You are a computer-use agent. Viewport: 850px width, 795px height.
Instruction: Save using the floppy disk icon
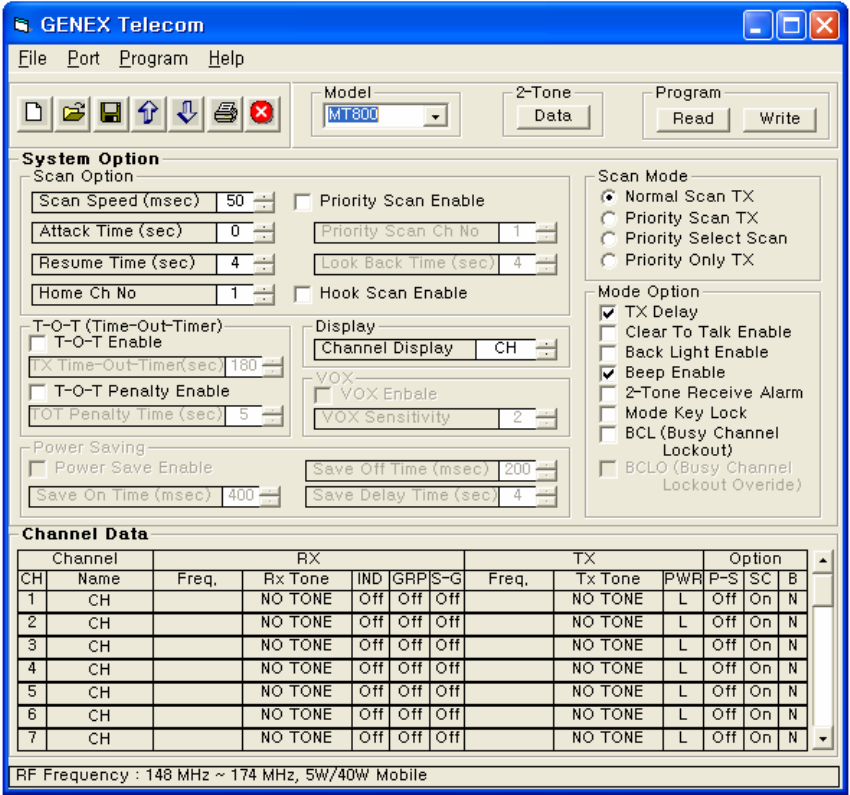111,113
